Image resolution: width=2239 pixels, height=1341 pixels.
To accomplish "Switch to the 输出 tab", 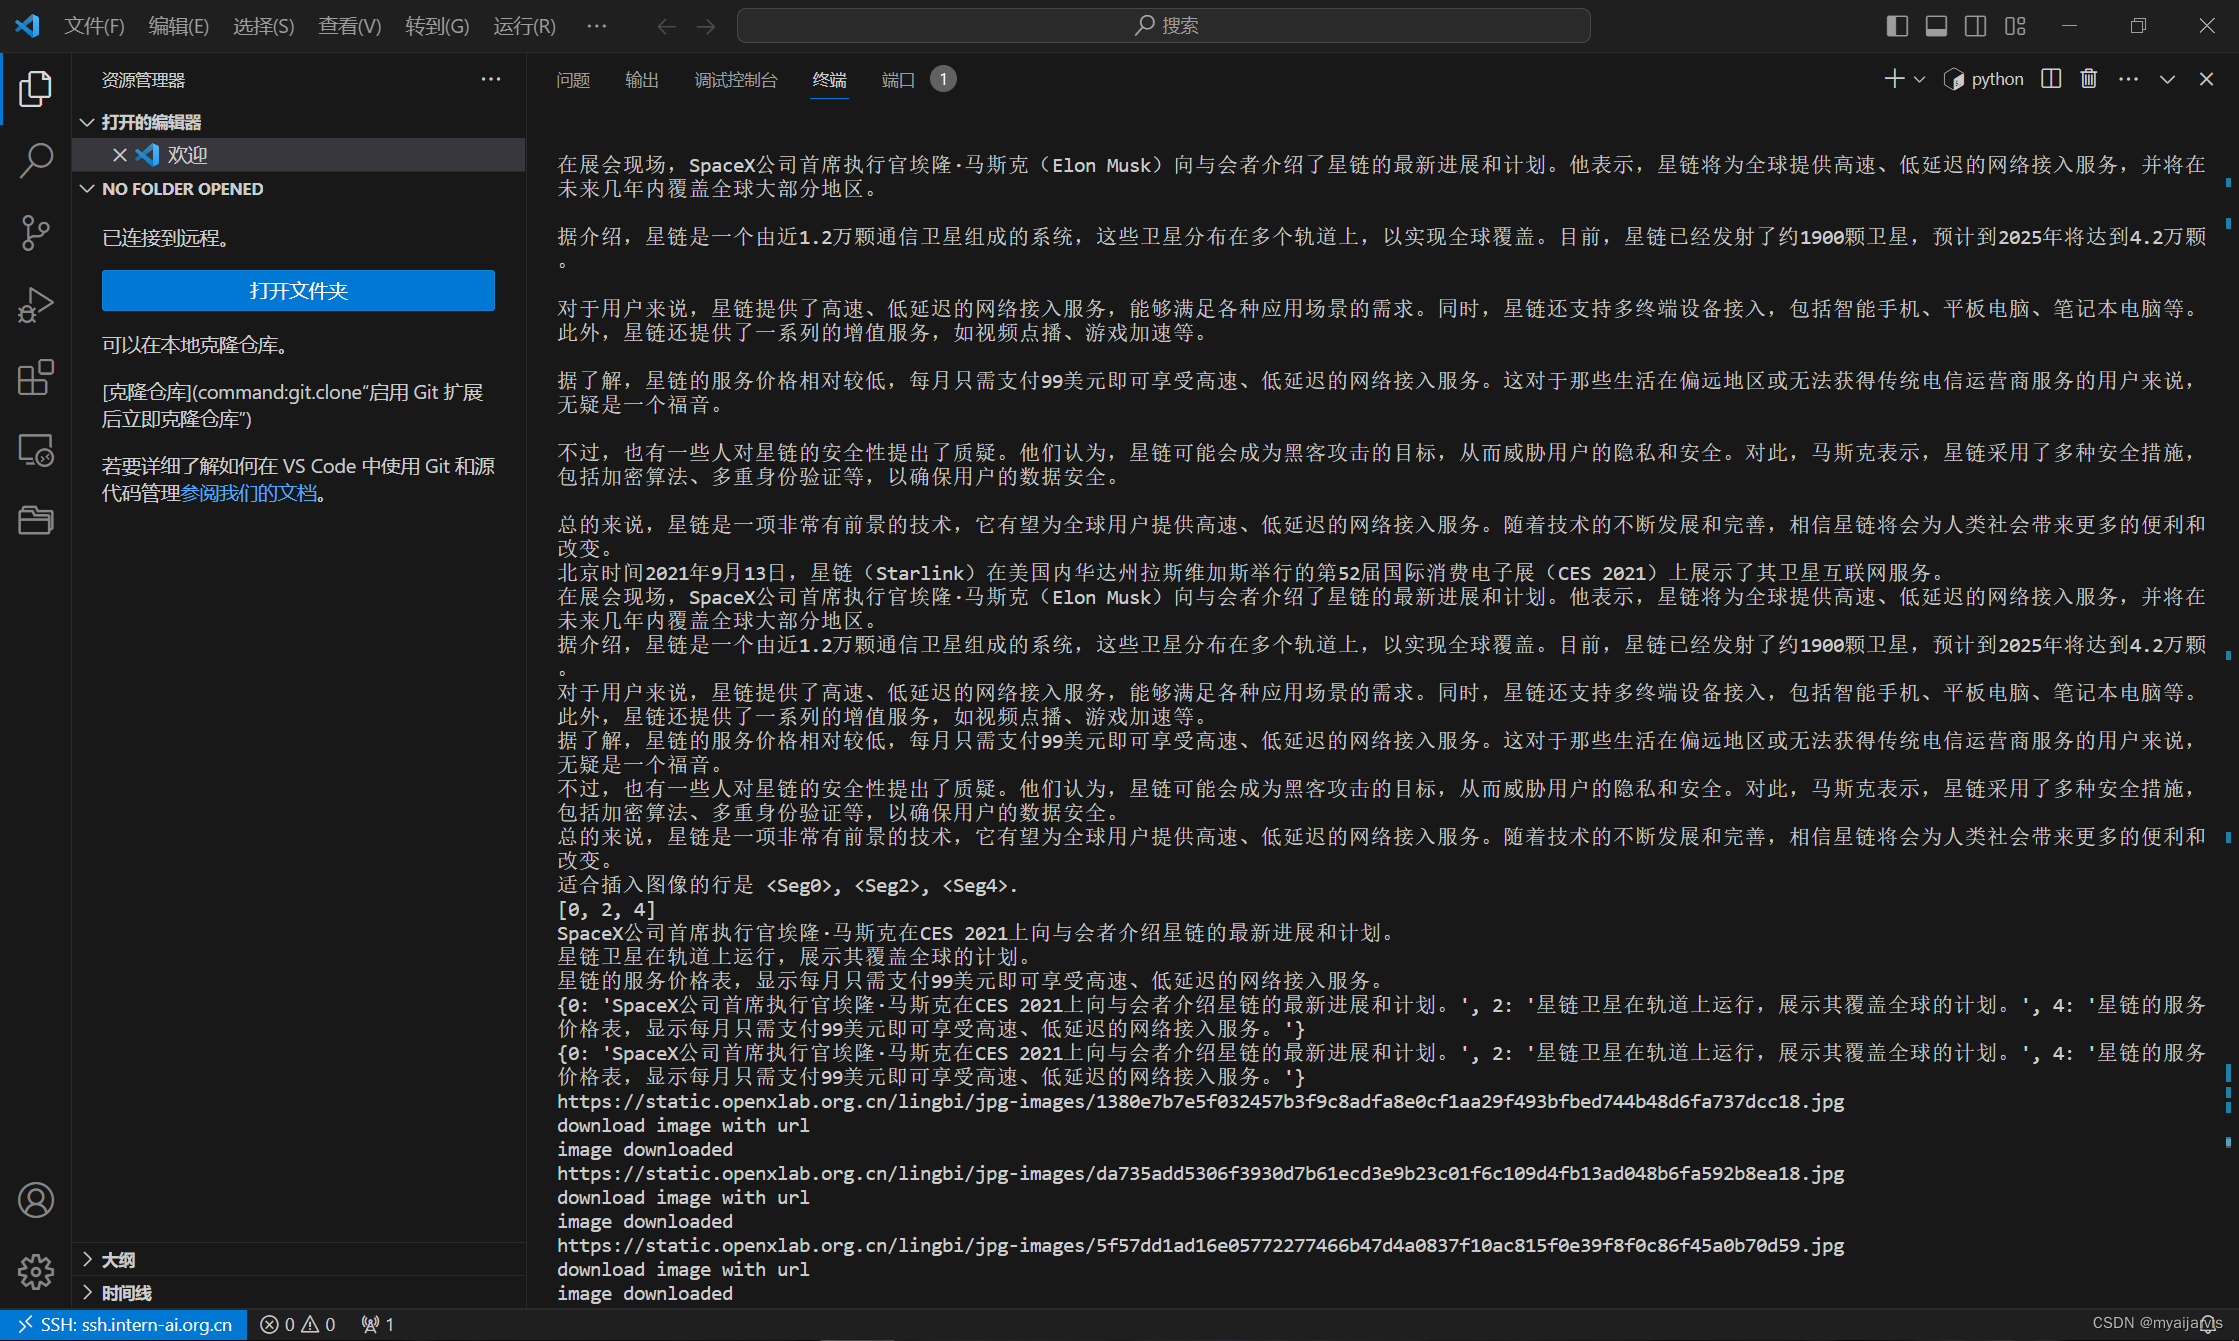I will (642, 80).
